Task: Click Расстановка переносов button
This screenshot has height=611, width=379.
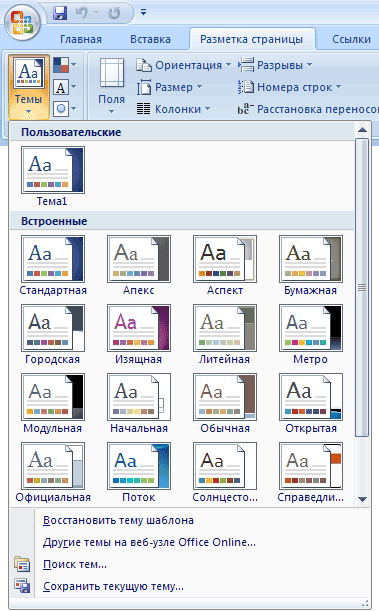Action: pos(308,109)
